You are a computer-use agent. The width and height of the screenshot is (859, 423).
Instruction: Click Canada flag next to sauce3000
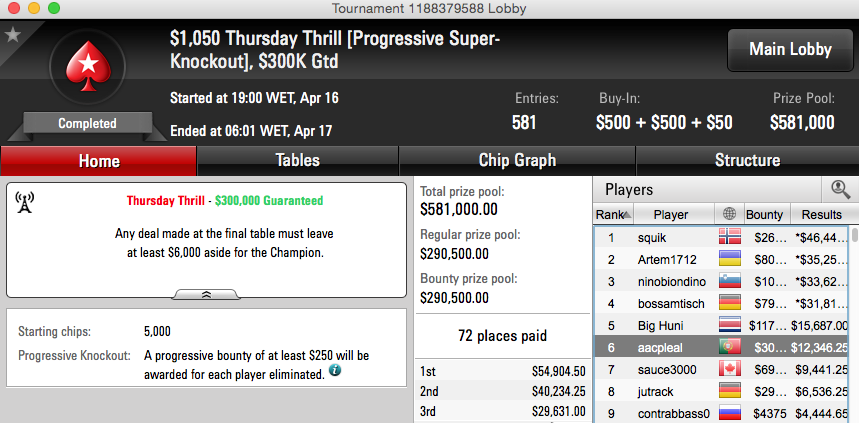pyautogui.click(x=729, y=369)
